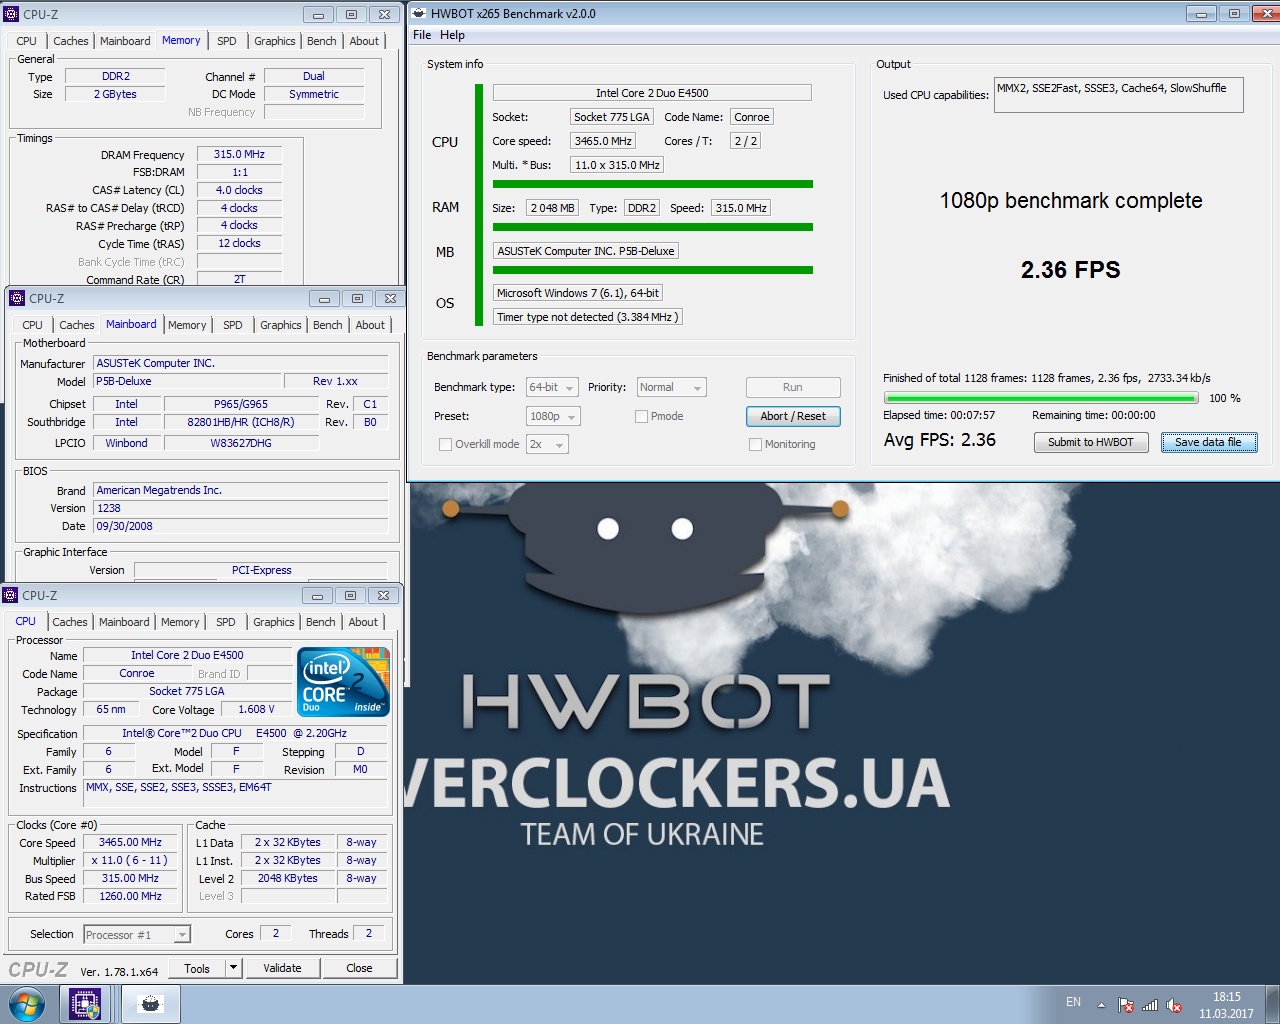Open the CPU-Z Tools button

click(197, 968)
